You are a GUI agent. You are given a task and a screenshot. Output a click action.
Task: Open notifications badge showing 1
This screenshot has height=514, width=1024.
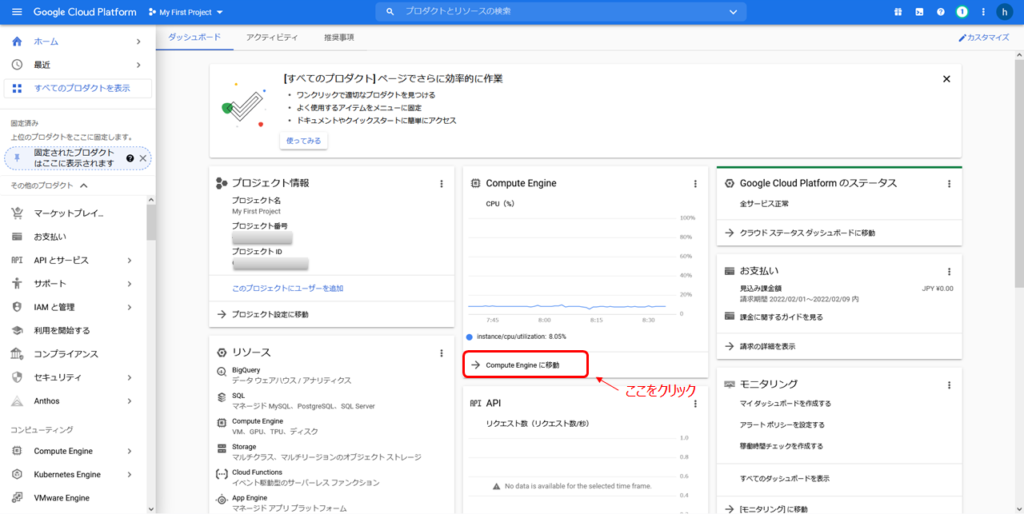click(961, 11)
